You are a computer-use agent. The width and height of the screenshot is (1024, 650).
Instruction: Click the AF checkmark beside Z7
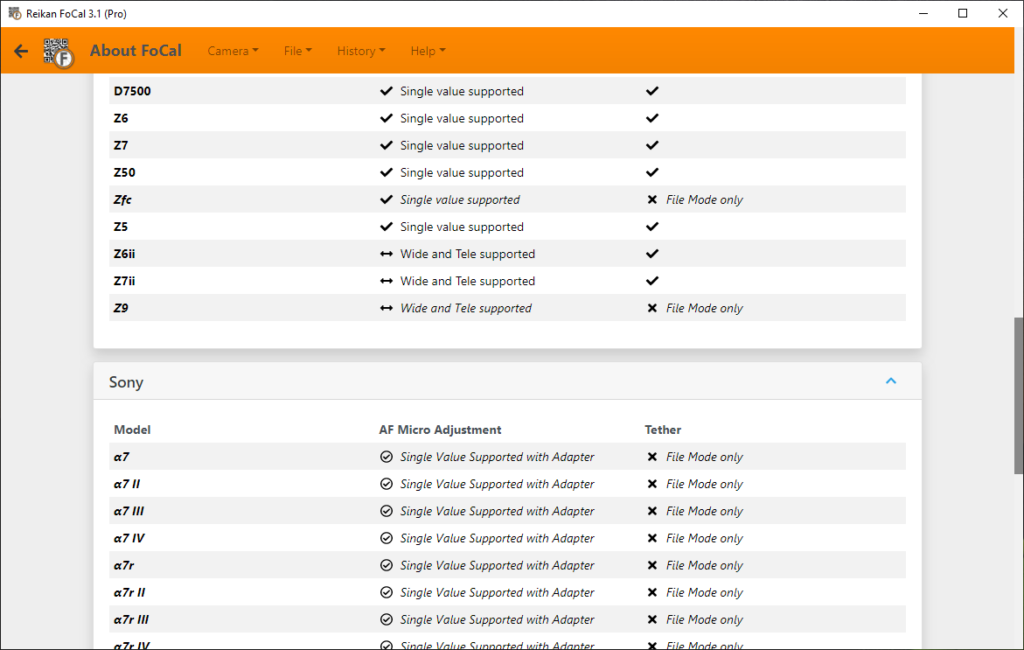pyautogui.click(x=386, y=145)
